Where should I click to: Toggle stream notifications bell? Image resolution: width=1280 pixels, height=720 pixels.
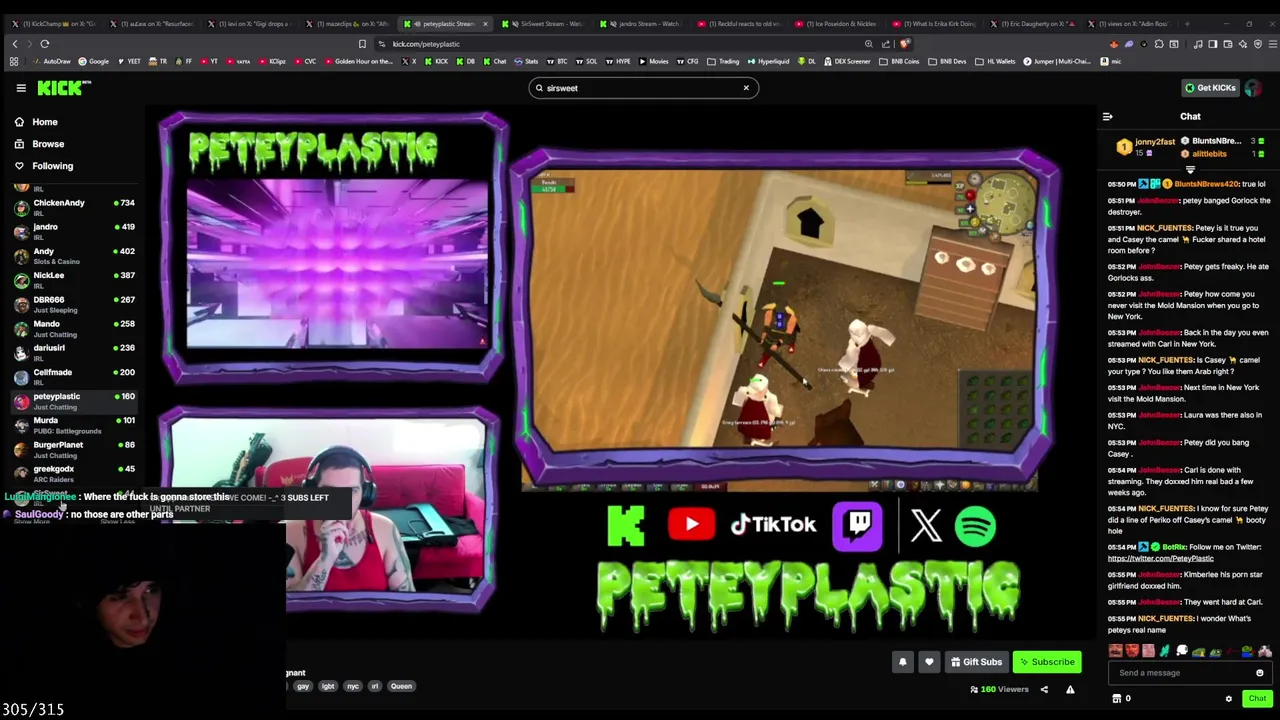[x=902, y=662]
